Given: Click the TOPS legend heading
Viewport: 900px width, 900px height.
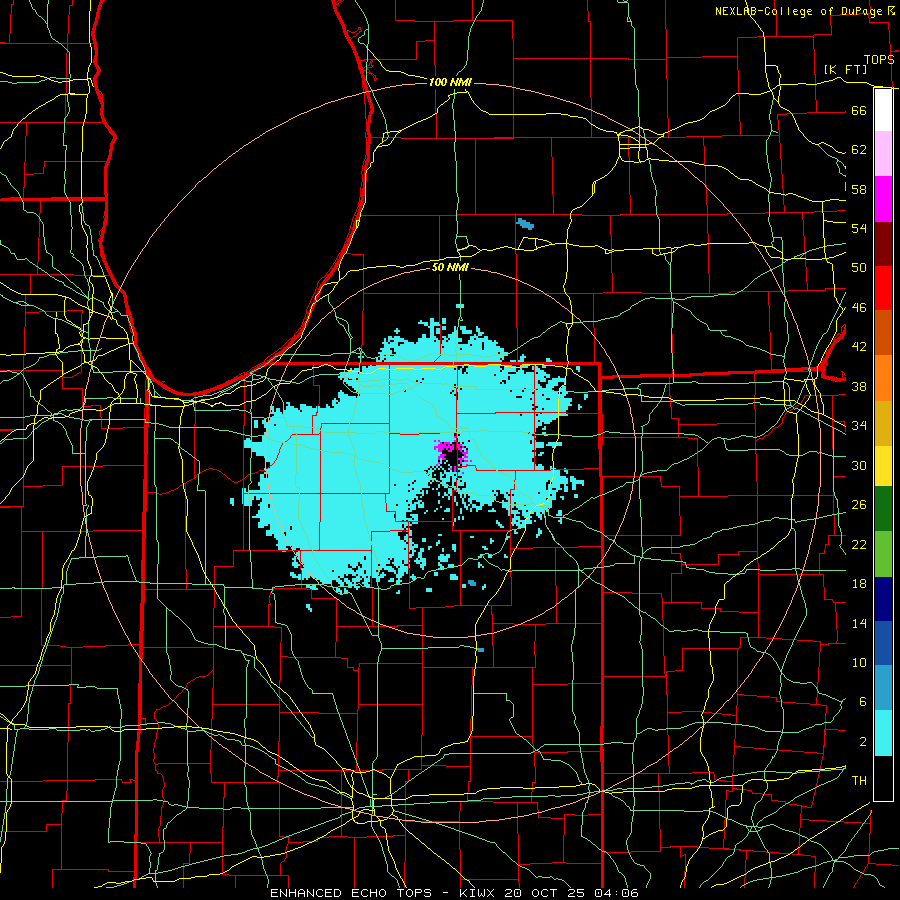Looking at the screenshot, I should (879, 59).
